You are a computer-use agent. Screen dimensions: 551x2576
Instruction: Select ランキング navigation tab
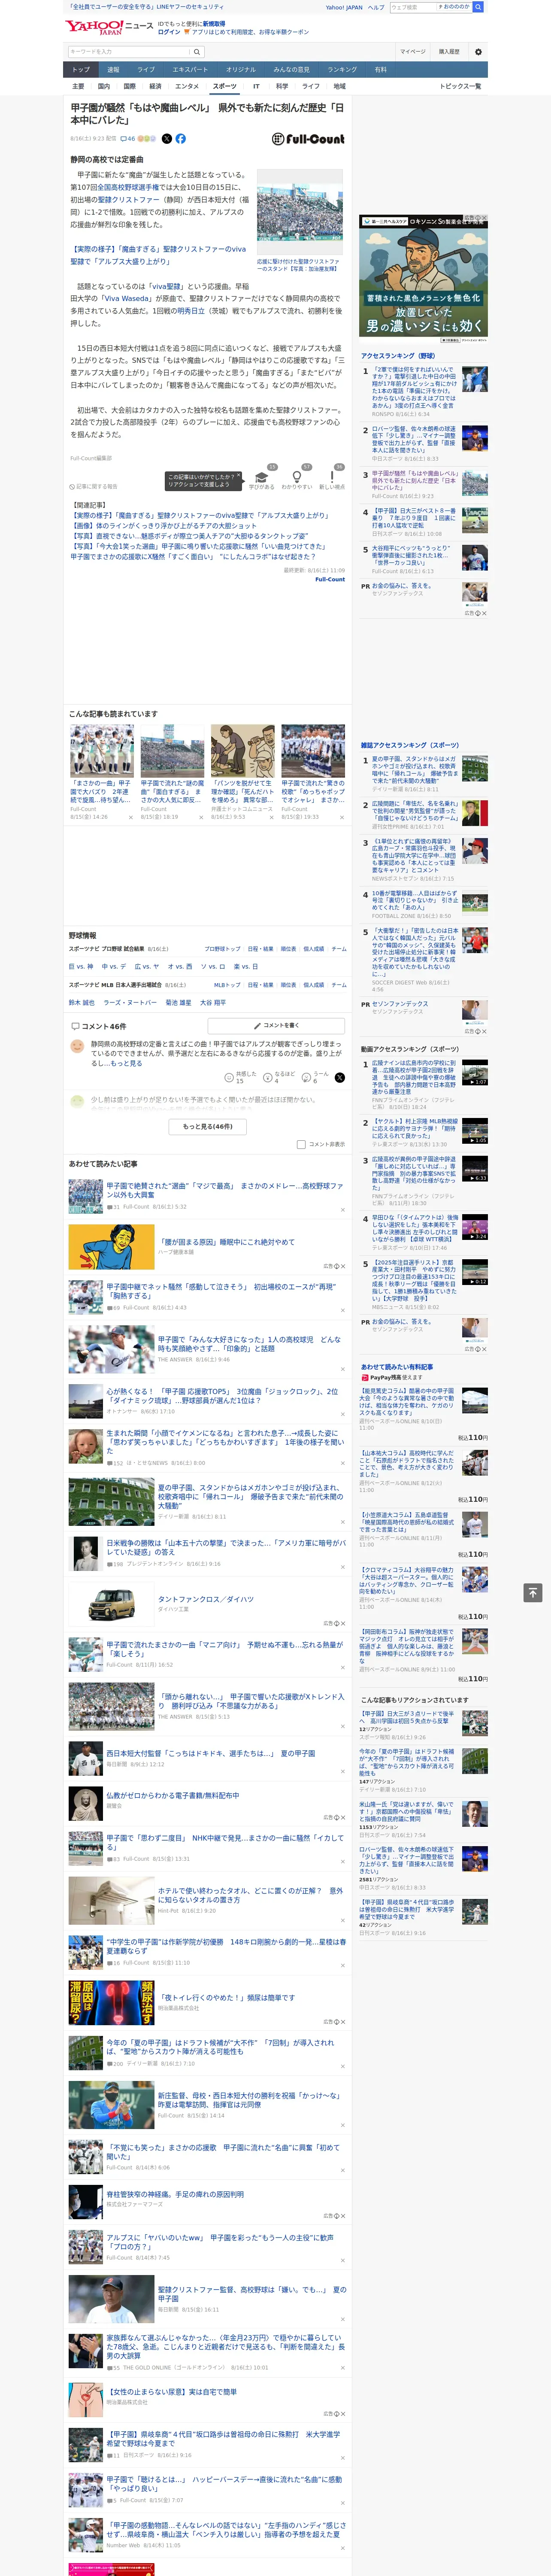(x=342, y=70)
